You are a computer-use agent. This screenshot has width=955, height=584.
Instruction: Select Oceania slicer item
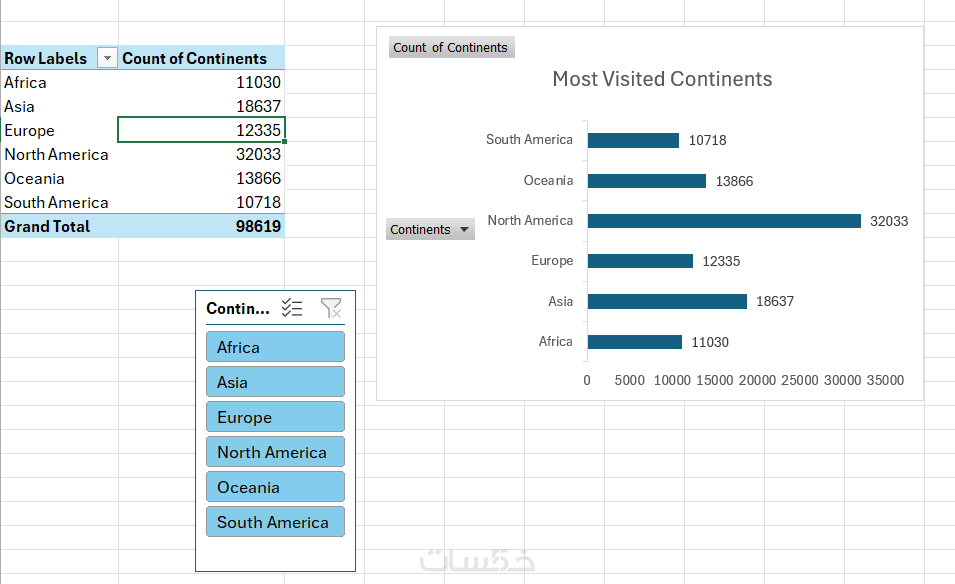275,487
